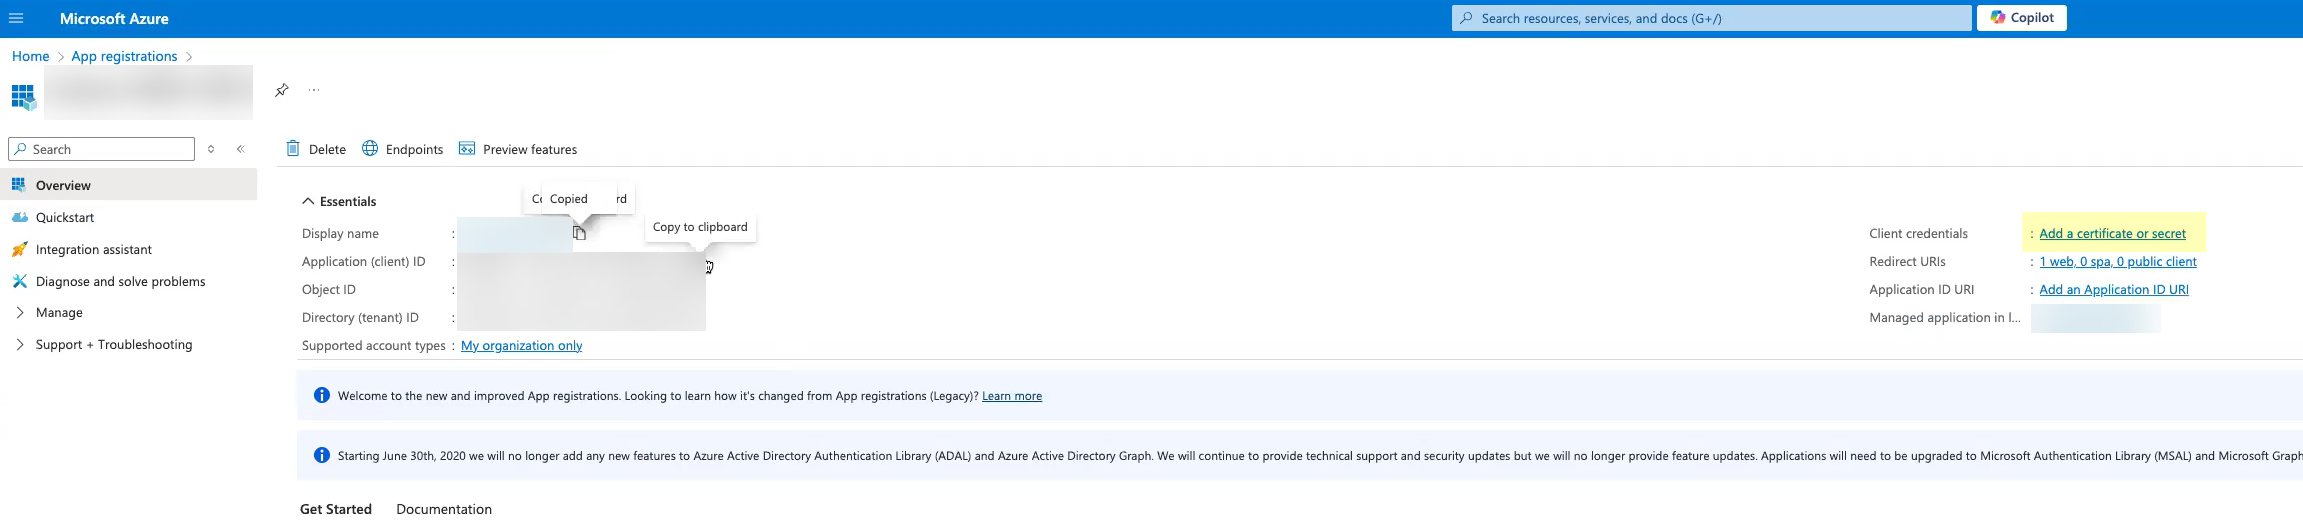
Task: Copy the Display name to clipboard
Action: tap(579, 233)
